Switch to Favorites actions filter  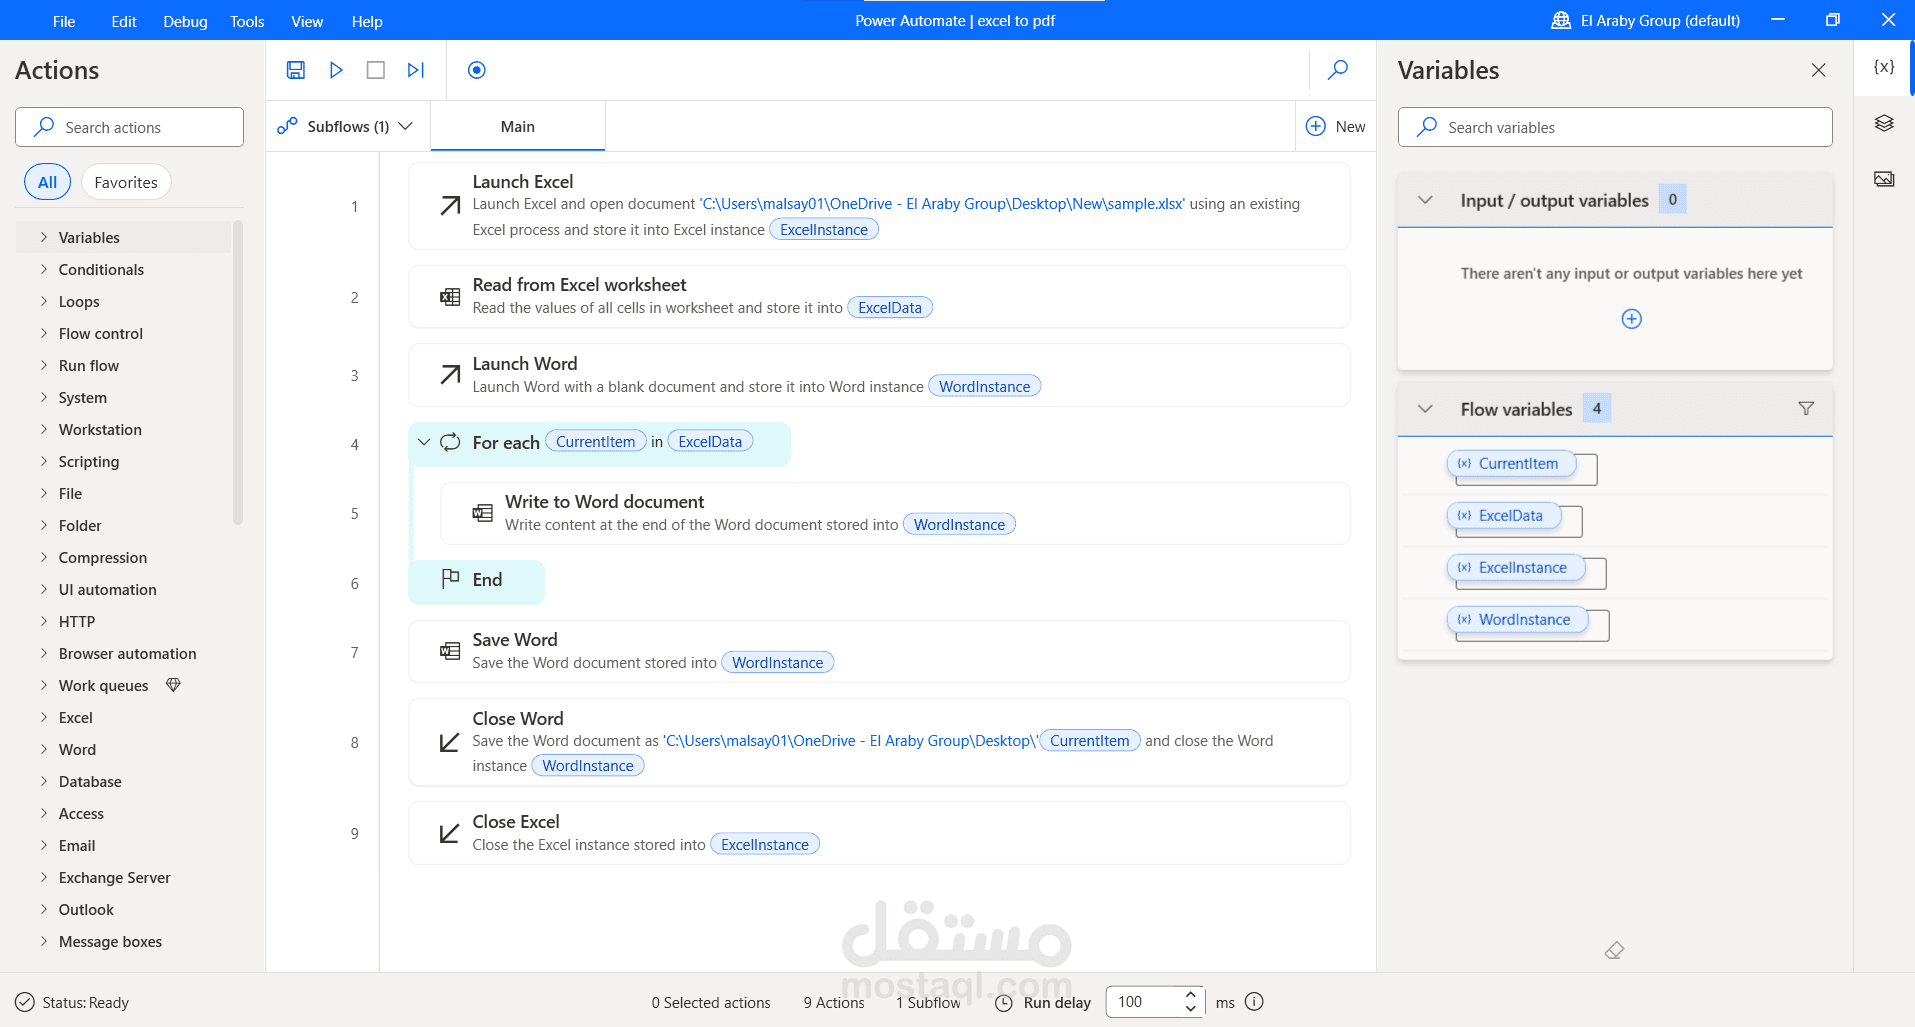pos(126,182)
